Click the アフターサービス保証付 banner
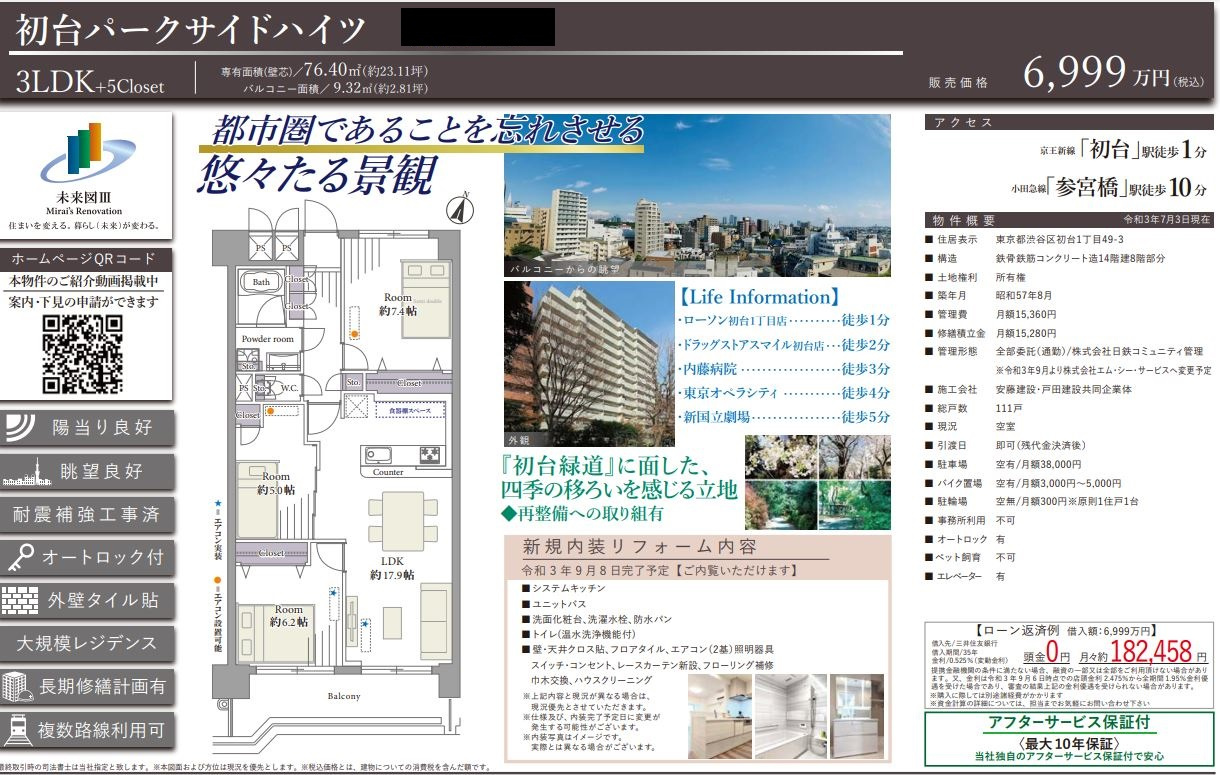1220x775 pixels. tap(1068, 722)
